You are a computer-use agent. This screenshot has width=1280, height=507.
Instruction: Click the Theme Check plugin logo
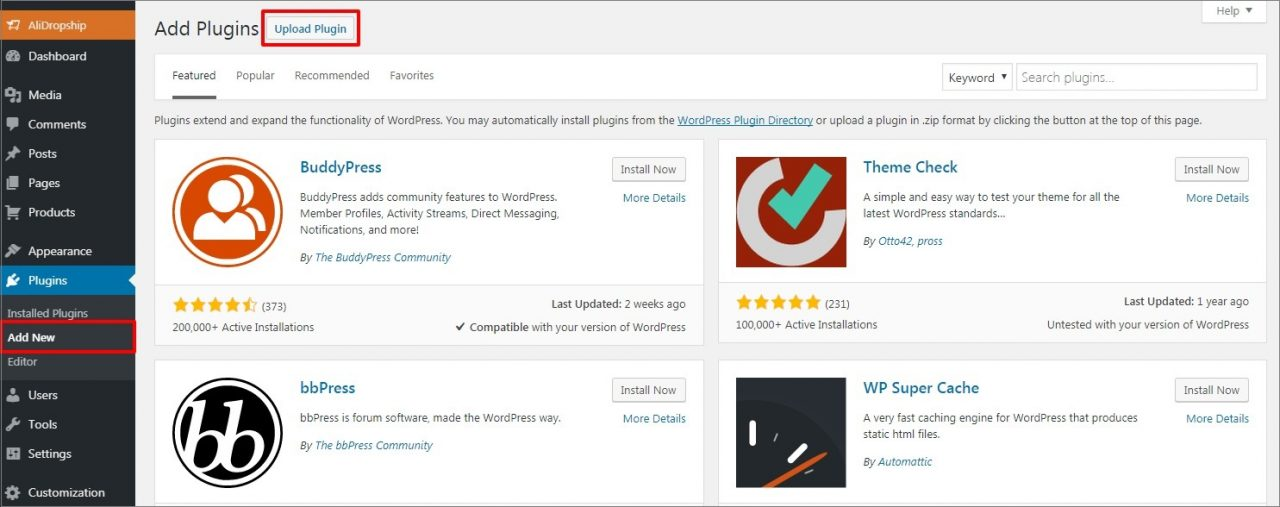click(x=790, y=212)
